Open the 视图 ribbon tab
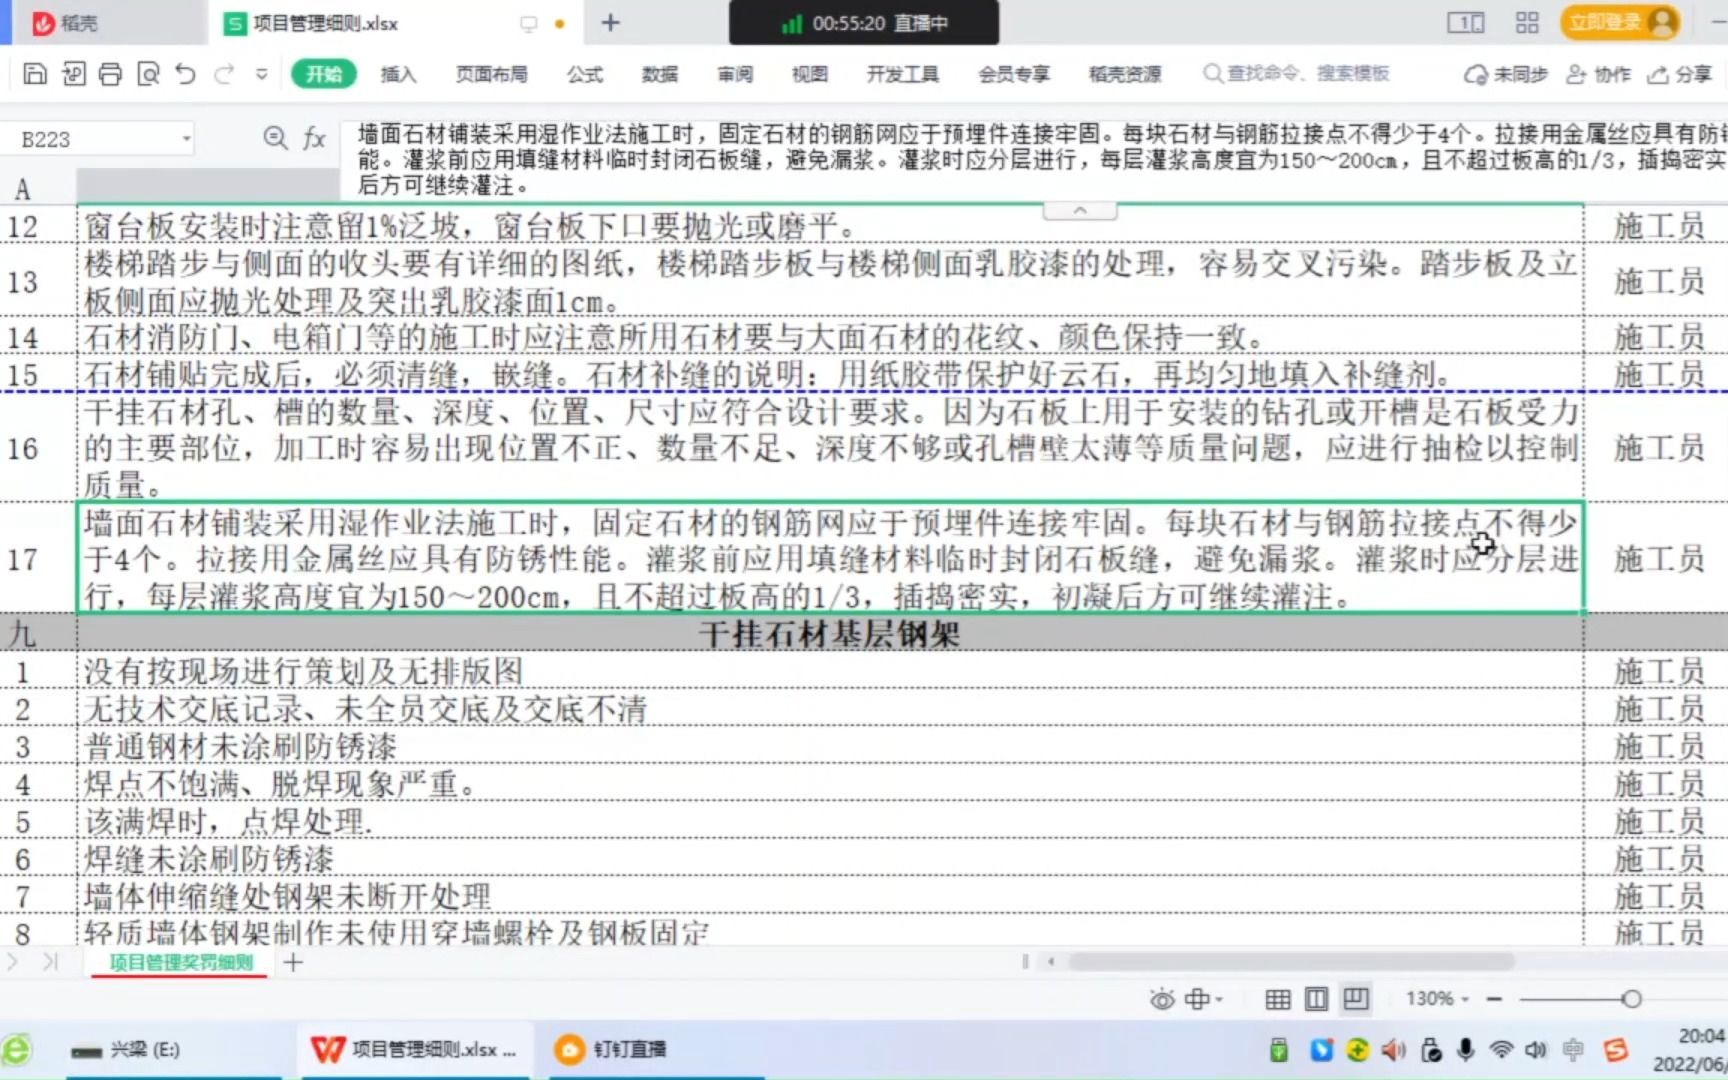The width and height of the screenshot is (1728, 1080). [810, 74]
